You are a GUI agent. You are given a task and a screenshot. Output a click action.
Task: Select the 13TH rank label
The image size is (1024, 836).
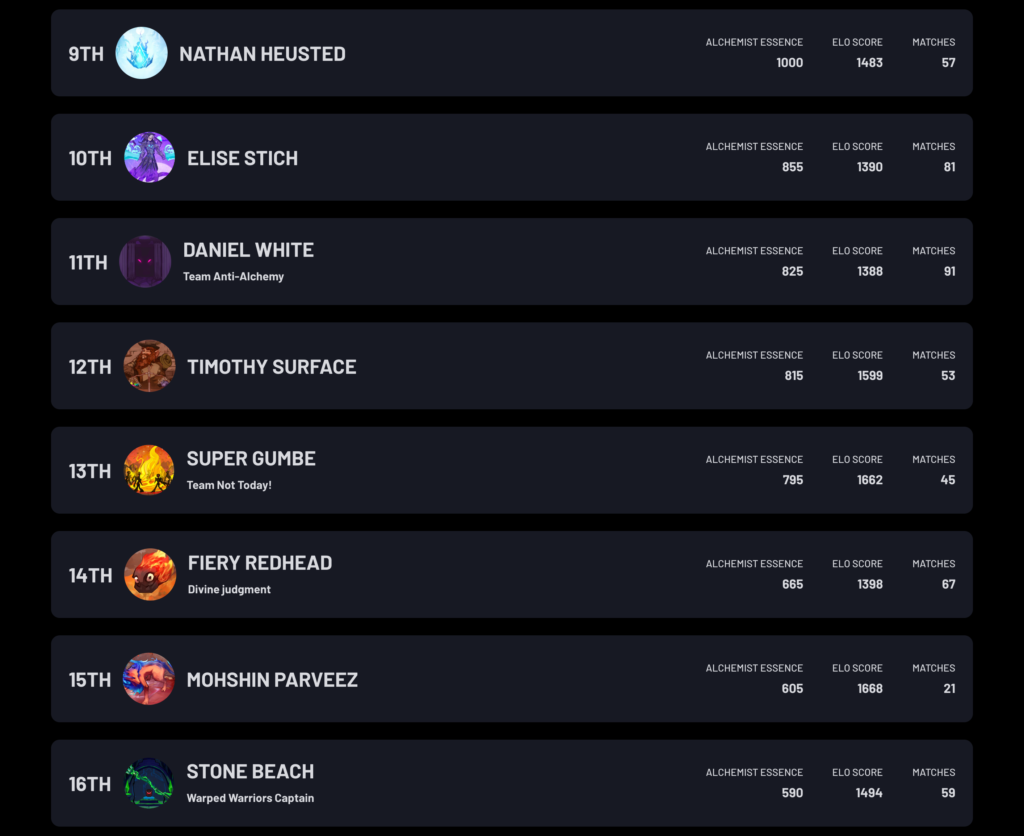click(x=89, y=471)
